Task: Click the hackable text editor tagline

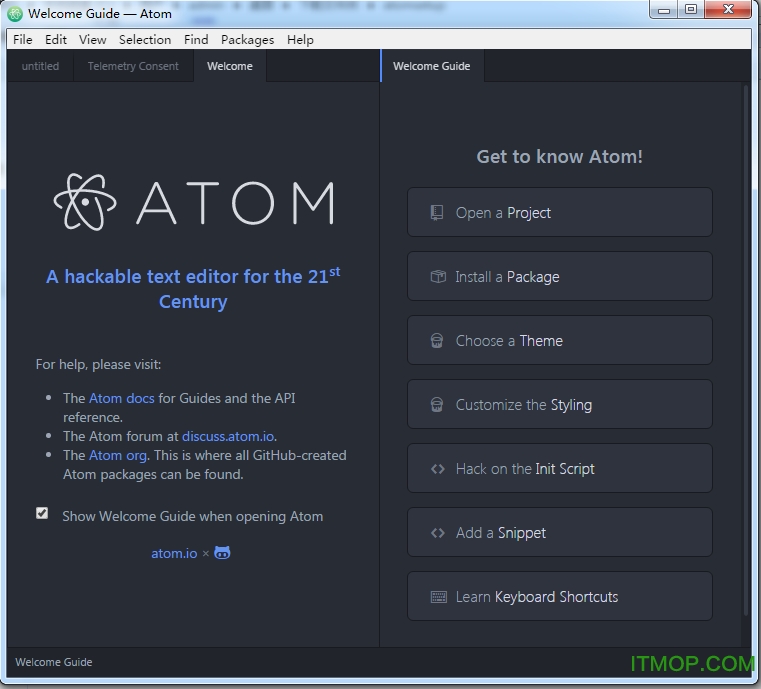Action: coord(193,289)
